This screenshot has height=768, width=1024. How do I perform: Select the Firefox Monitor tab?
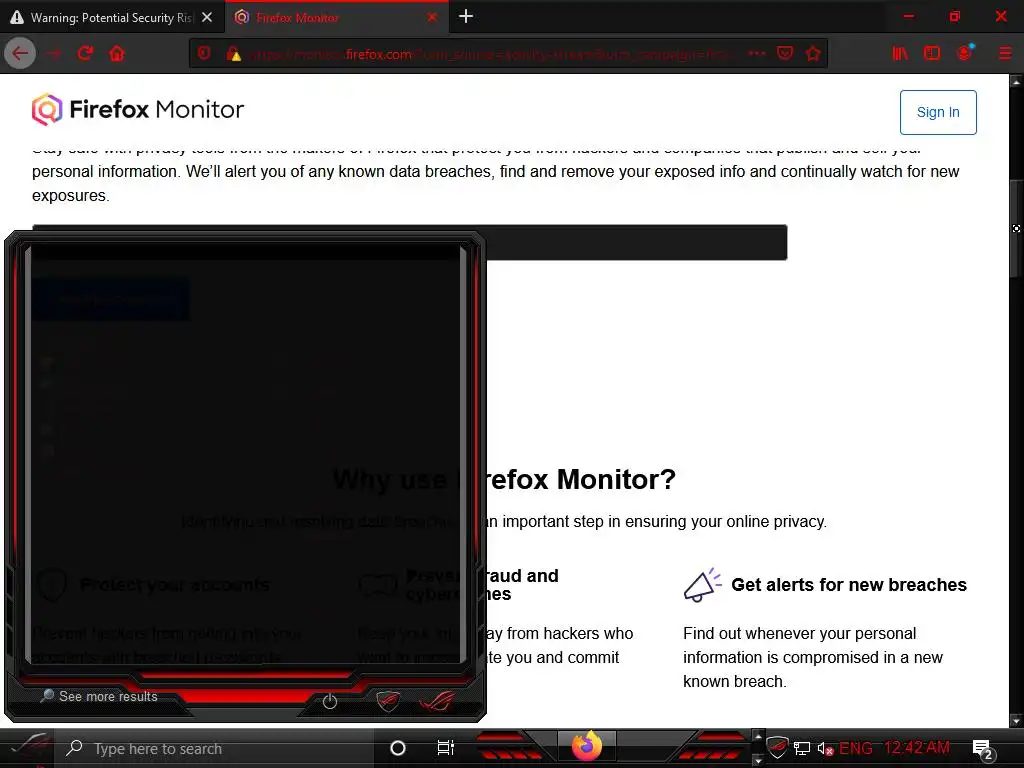tap(336, 18)
